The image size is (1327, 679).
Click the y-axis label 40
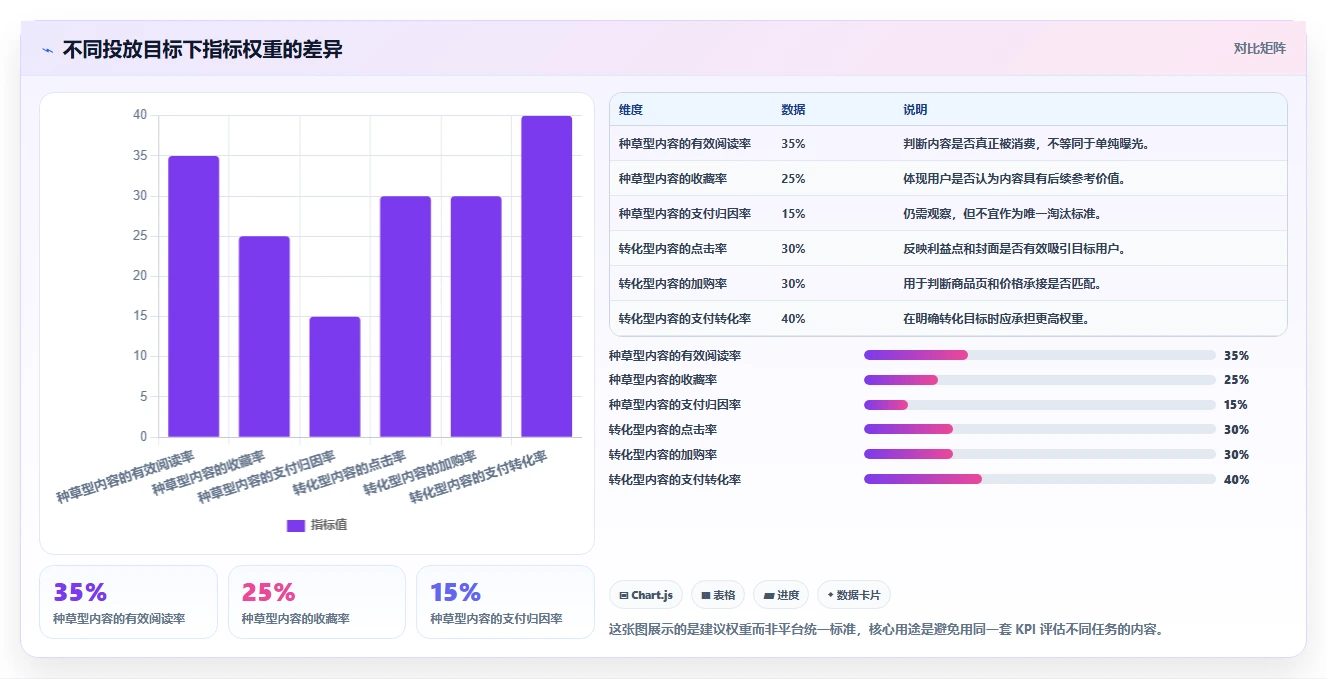point(140,115)
